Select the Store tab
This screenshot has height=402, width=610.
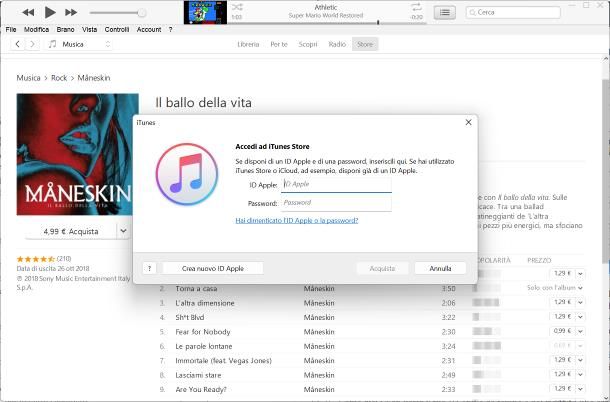pyautogui.click(x=365, y=44)
